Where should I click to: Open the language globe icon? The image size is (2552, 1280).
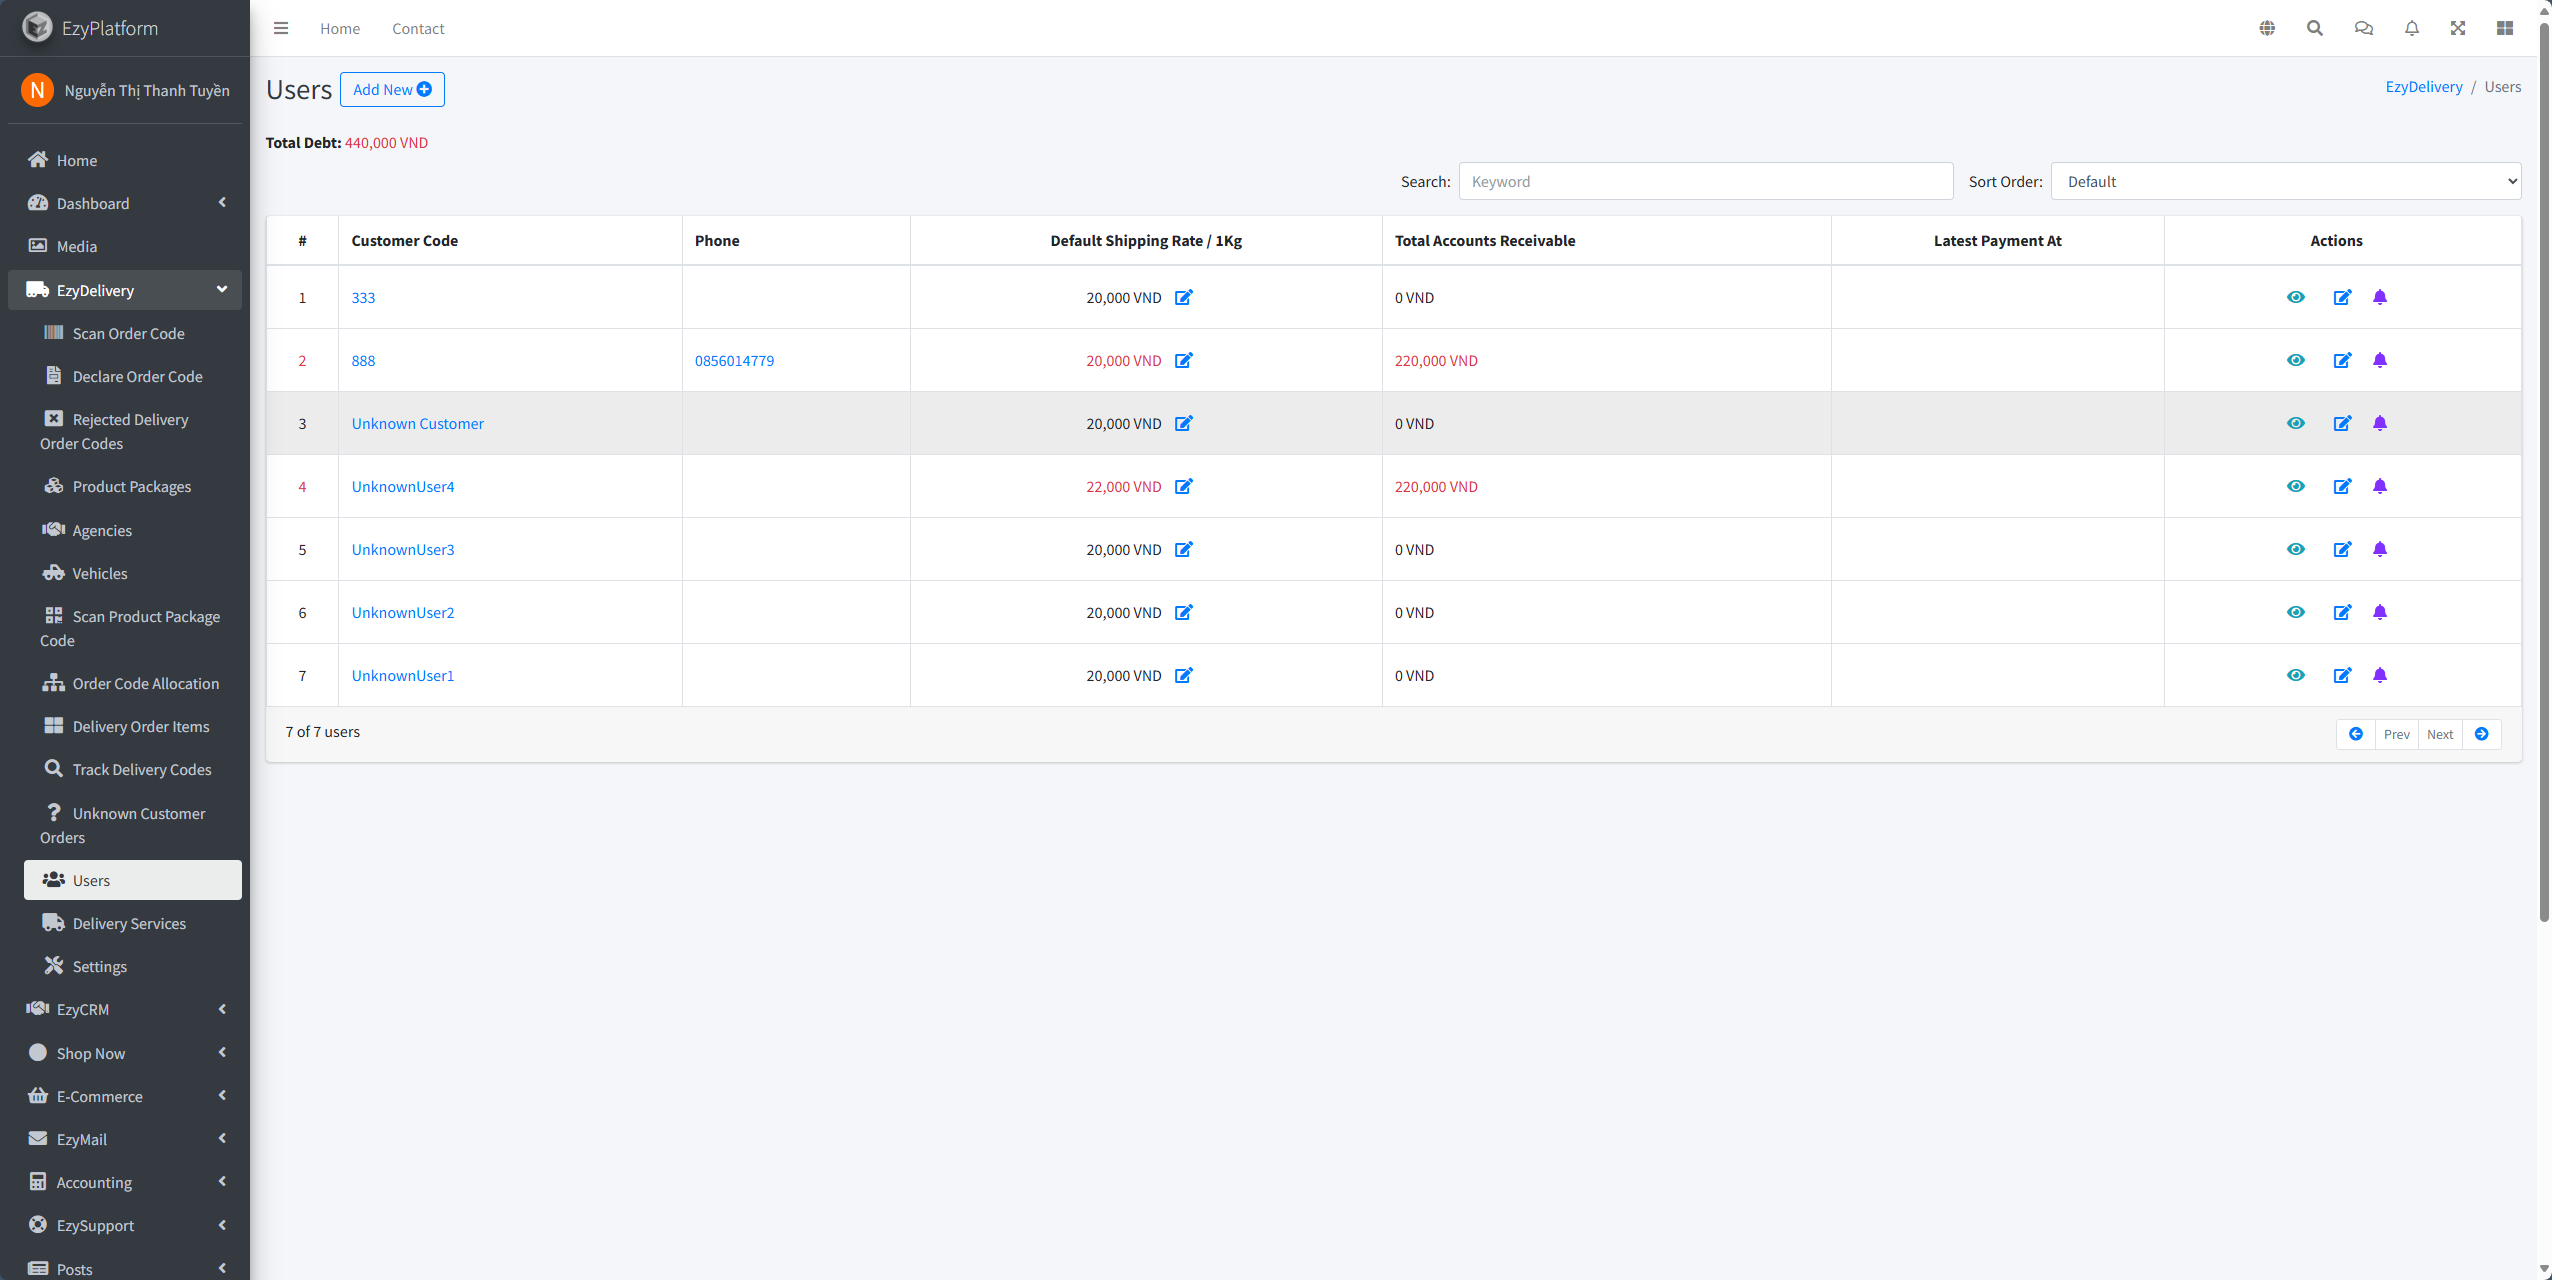click(x=2267, y=28)
